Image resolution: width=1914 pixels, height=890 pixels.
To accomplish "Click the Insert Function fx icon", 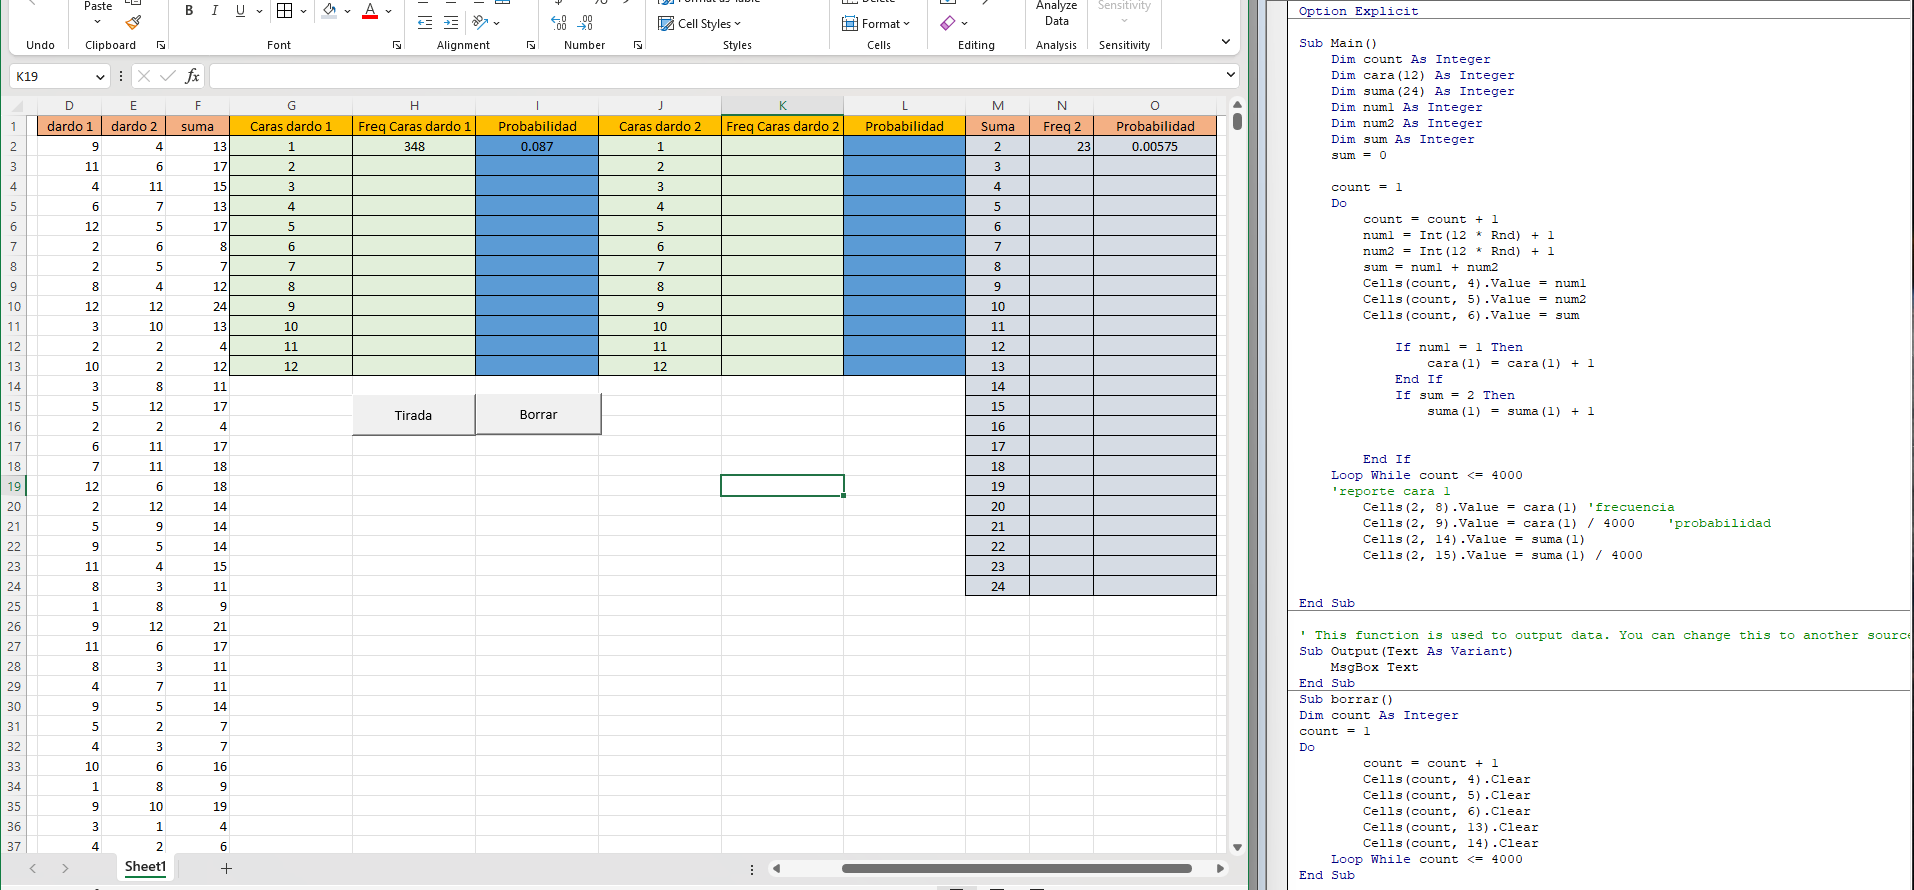I will coord(192,76).
